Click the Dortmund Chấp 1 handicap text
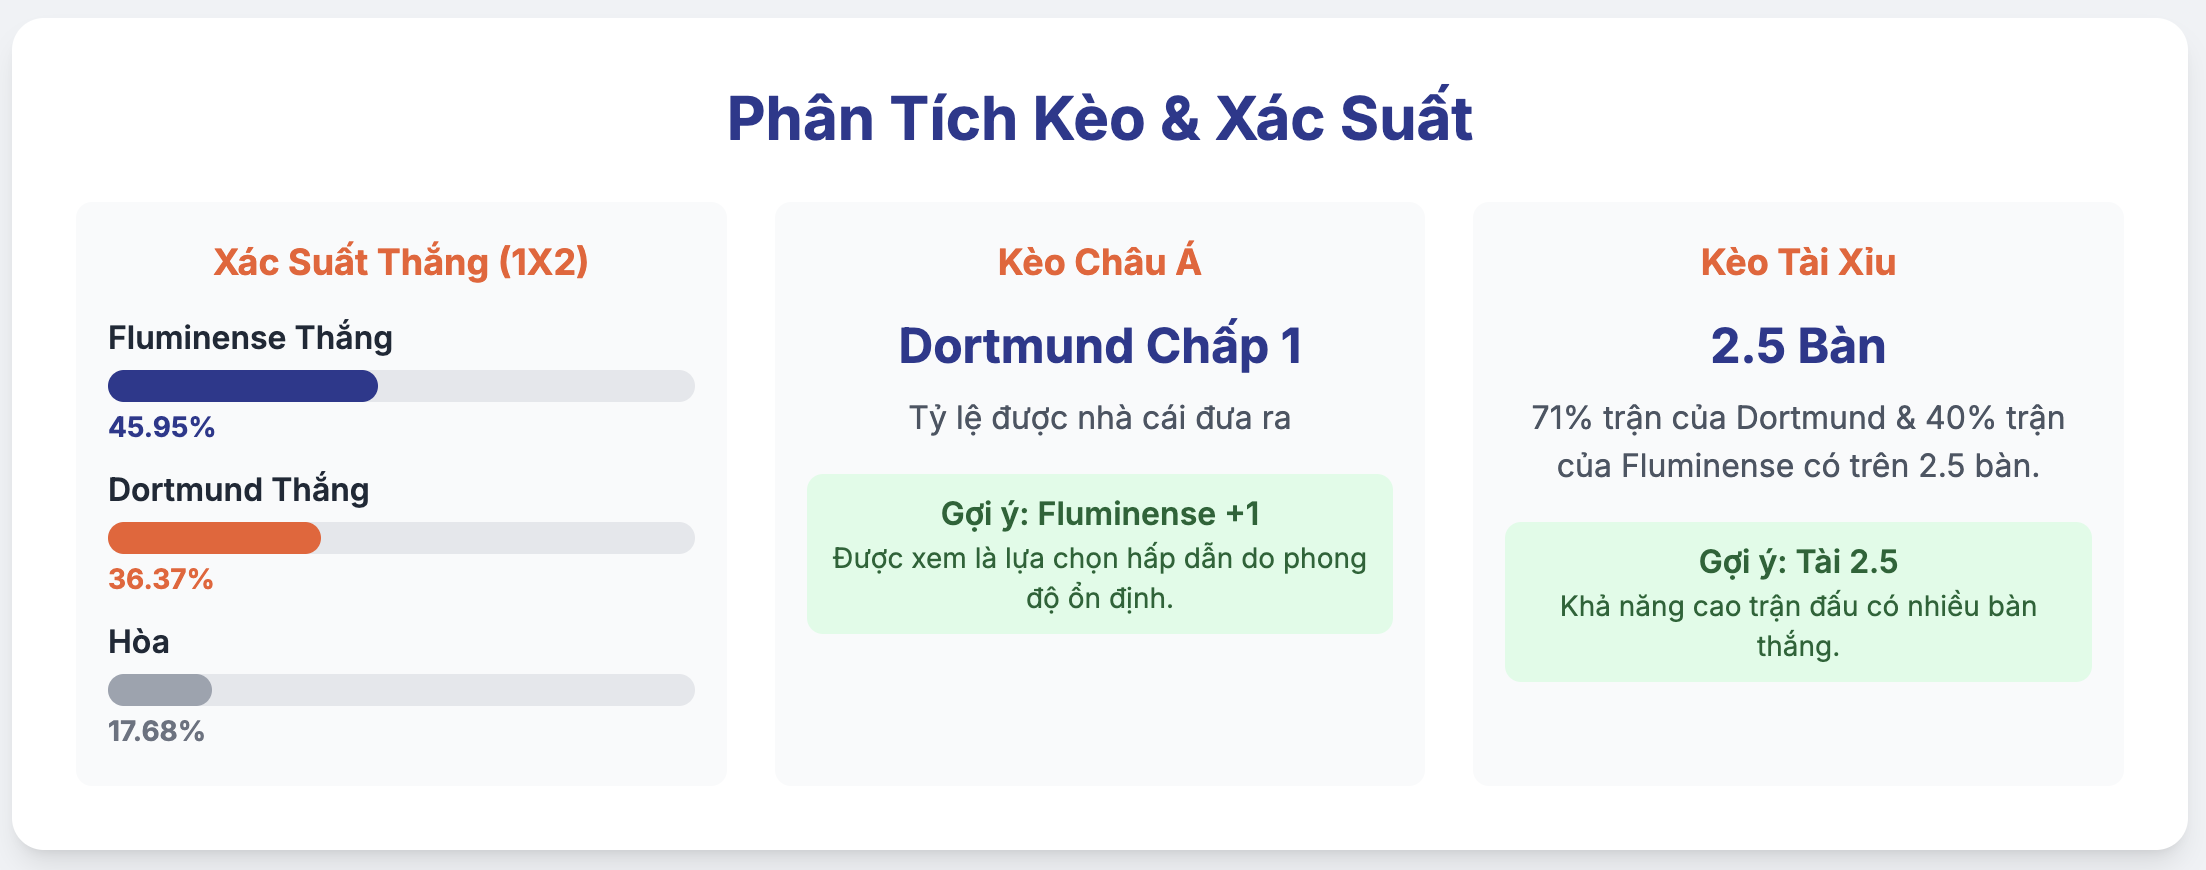Screen dimensions: 2206x870 1100,346
